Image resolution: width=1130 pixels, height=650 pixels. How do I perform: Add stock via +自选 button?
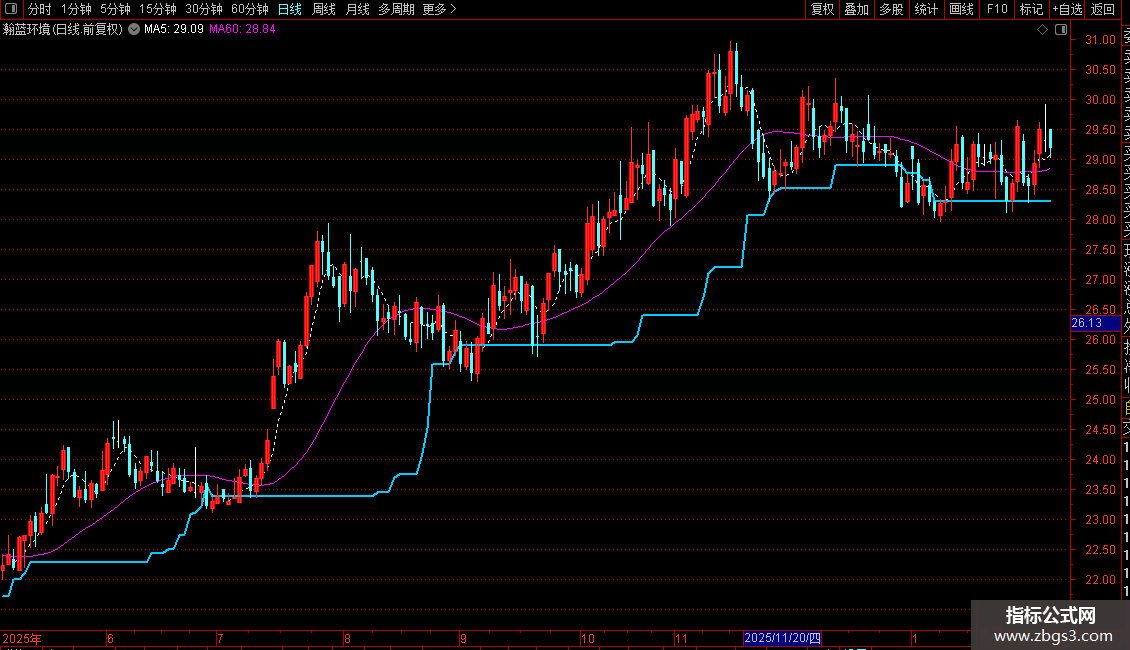(x=1068, y=9)
